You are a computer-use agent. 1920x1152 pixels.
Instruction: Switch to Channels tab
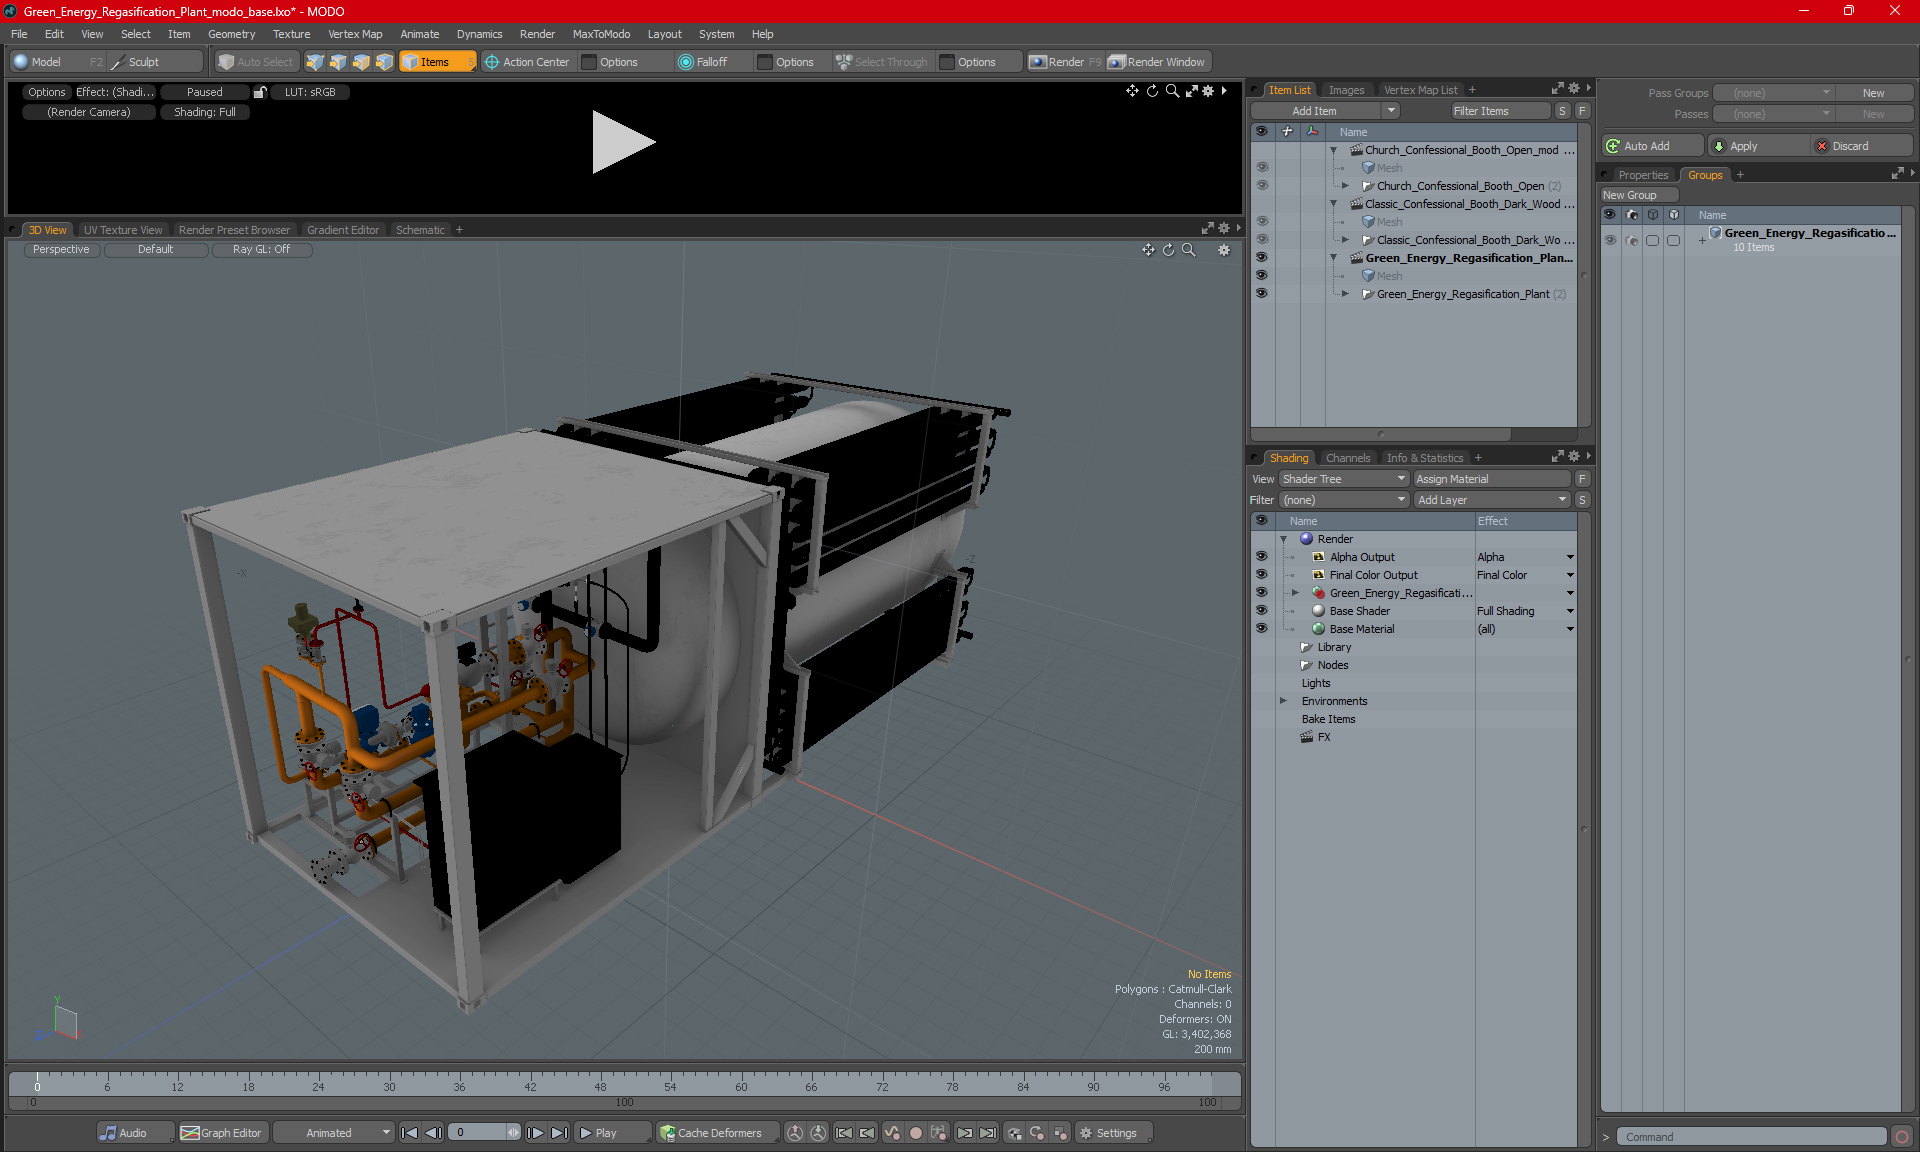click(x=1348, y=458)
